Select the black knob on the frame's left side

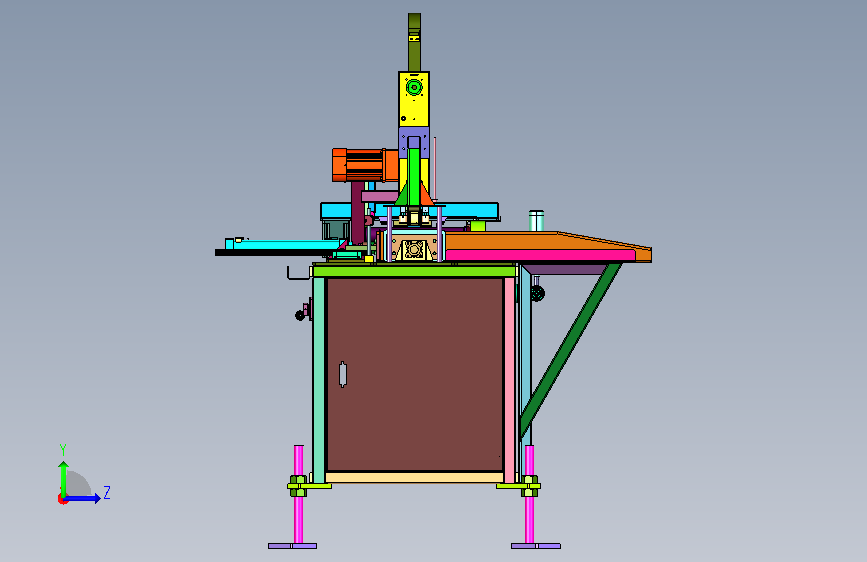click(x=300, y=315)
